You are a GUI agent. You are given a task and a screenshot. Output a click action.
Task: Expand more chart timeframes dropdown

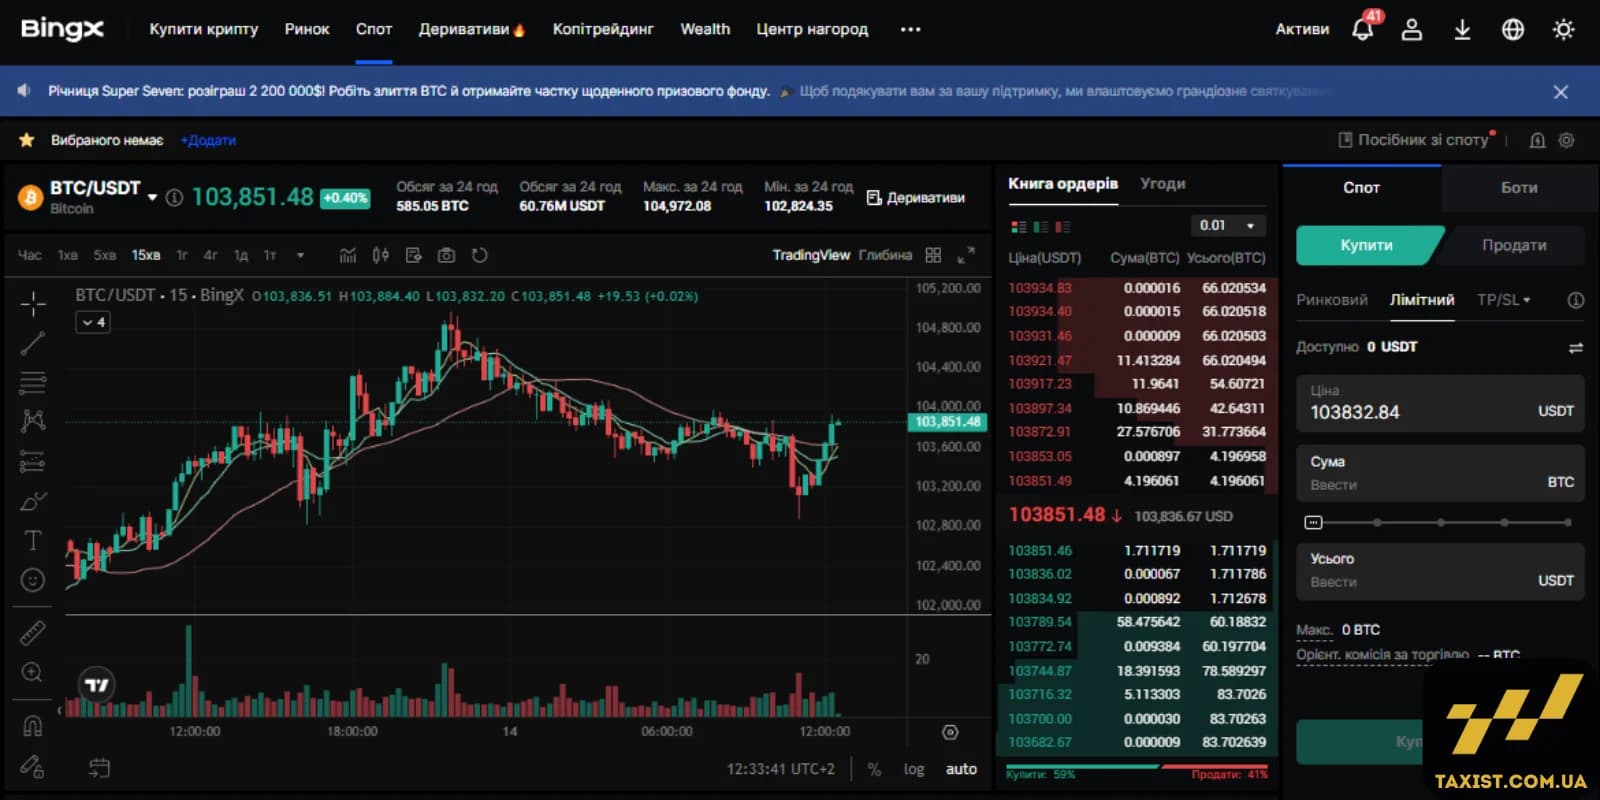300,255
